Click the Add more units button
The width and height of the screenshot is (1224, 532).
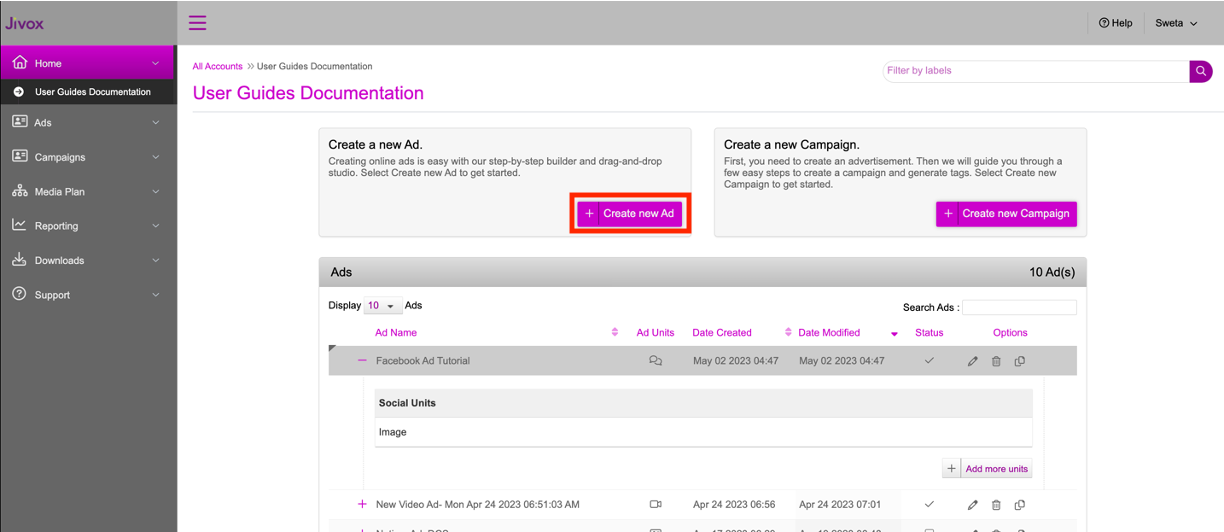click(x=986, y=468)
